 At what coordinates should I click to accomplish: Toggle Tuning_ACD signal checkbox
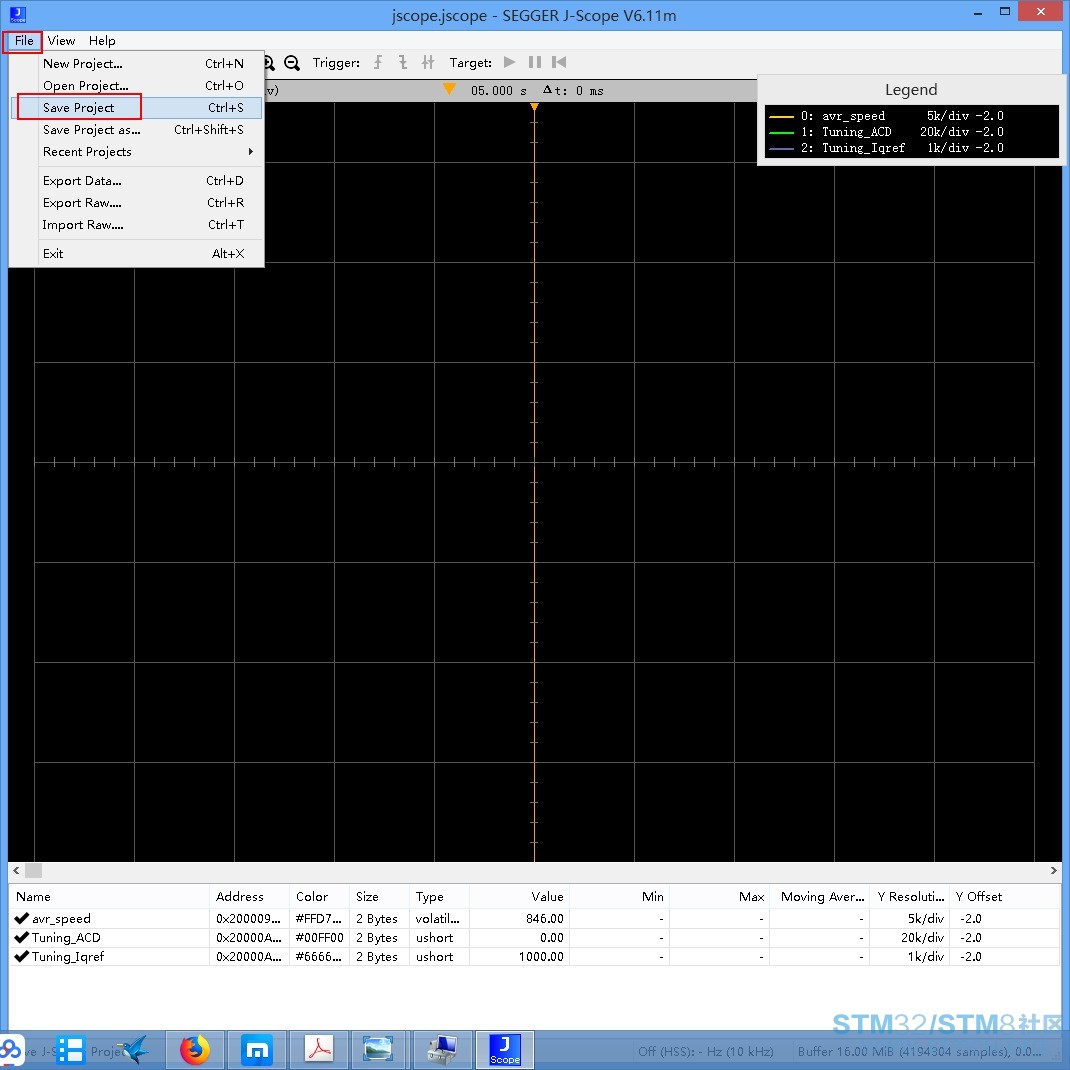21,938
